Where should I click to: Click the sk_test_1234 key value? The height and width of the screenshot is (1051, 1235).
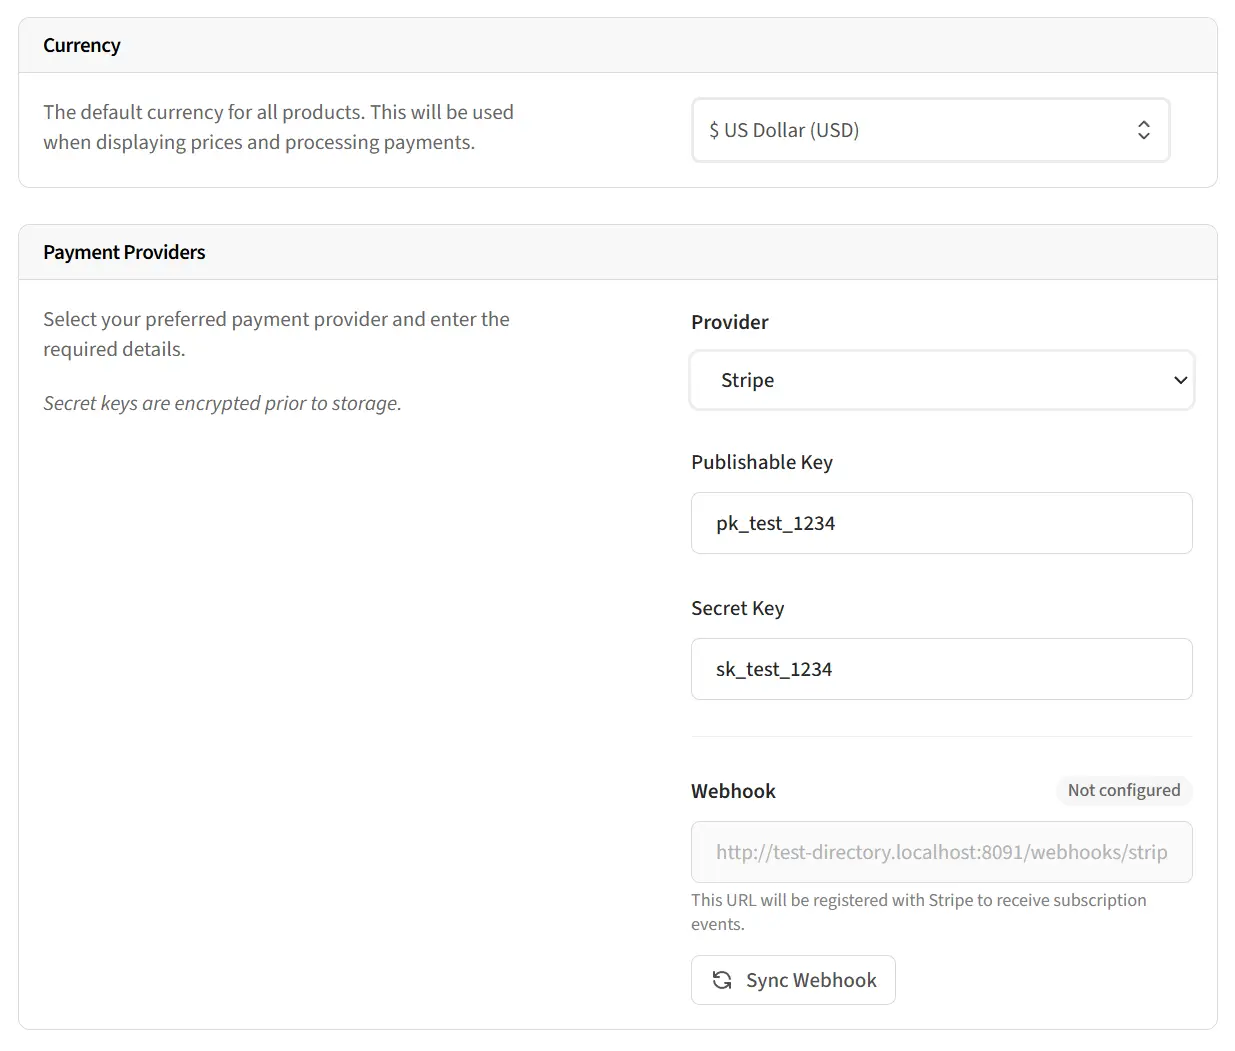(773, 669)
